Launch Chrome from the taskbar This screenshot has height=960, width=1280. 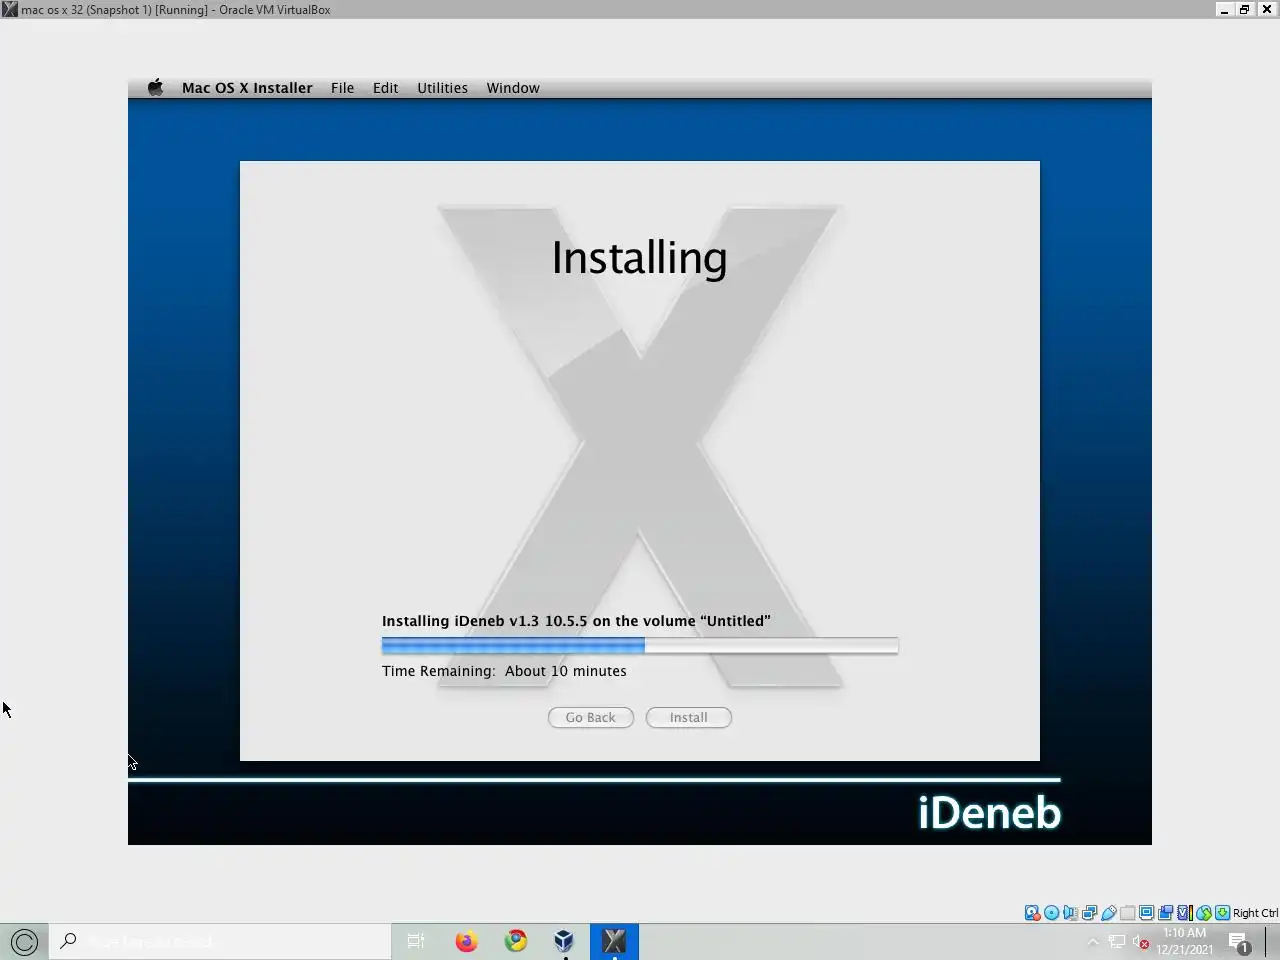pos(516,941)
